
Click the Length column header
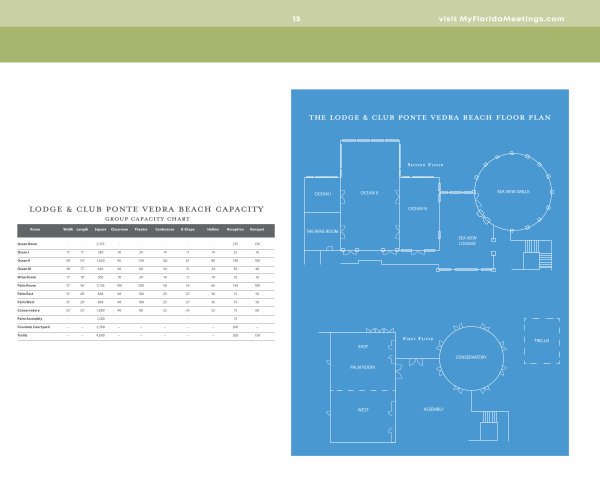click(82, 230)
